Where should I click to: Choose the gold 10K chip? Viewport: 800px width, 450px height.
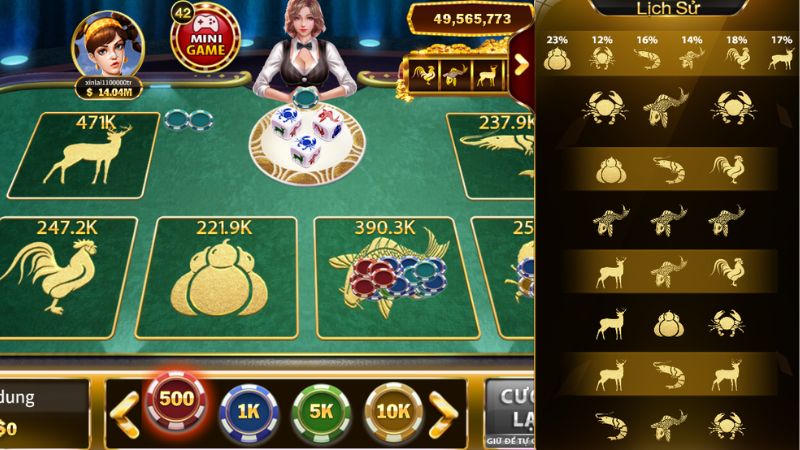393,412
